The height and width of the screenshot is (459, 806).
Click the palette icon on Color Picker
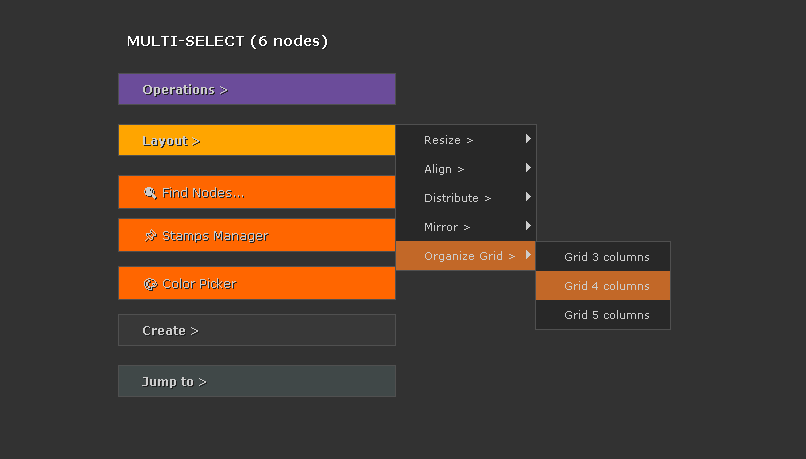[x=150, y=284]
